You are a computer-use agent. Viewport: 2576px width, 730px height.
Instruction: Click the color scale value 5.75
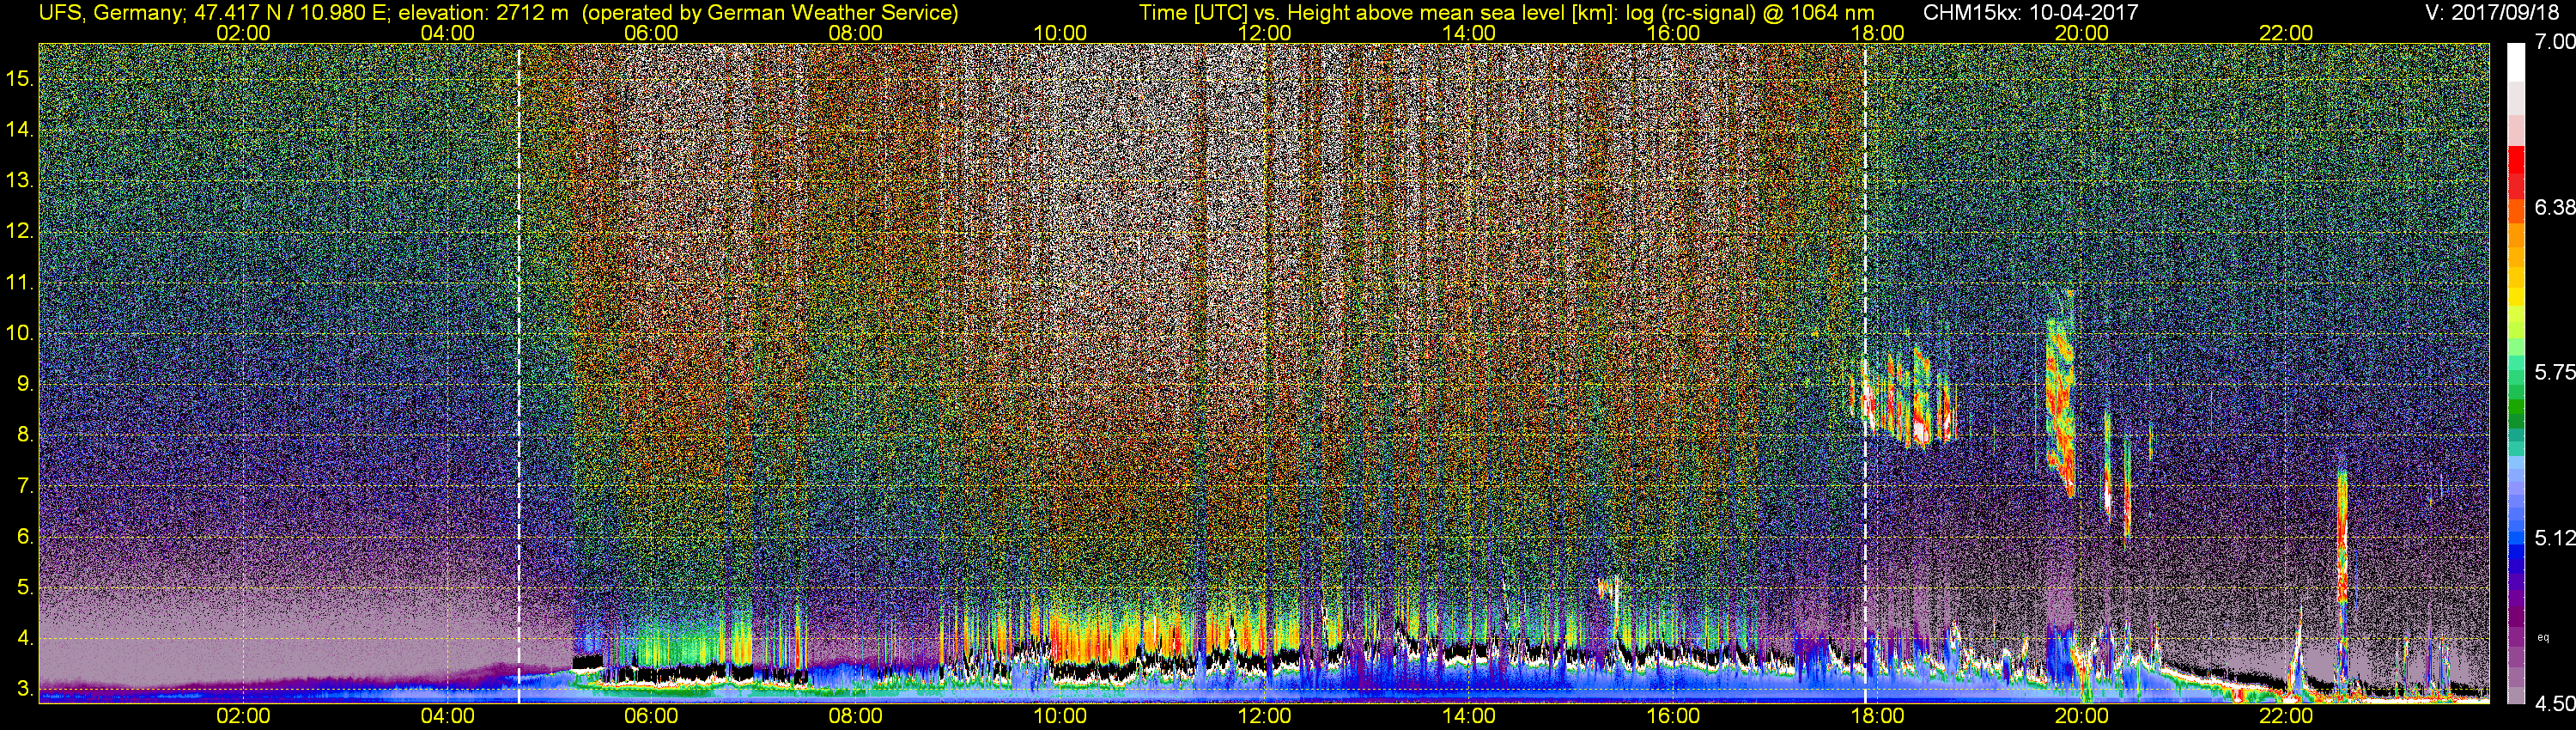(x=2555, y=372)
